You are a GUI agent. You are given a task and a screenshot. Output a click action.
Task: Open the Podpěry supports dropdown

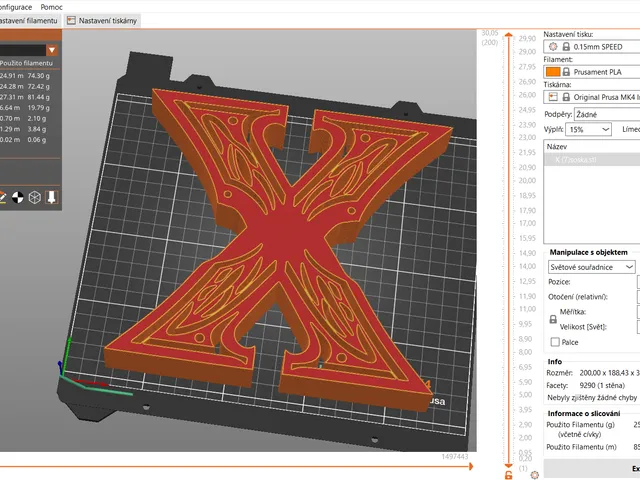coord(607,115)
